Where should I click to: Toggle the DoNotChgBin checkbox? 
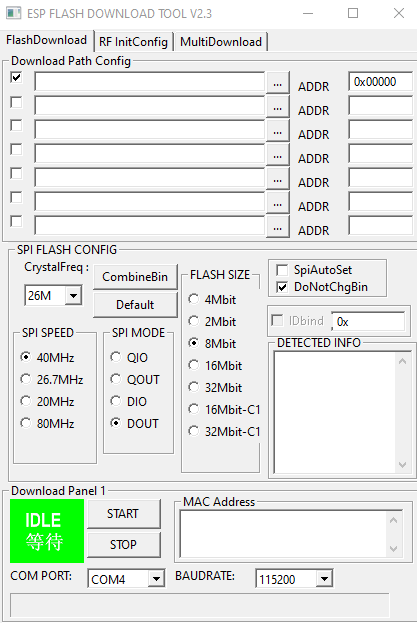[282, 287]
